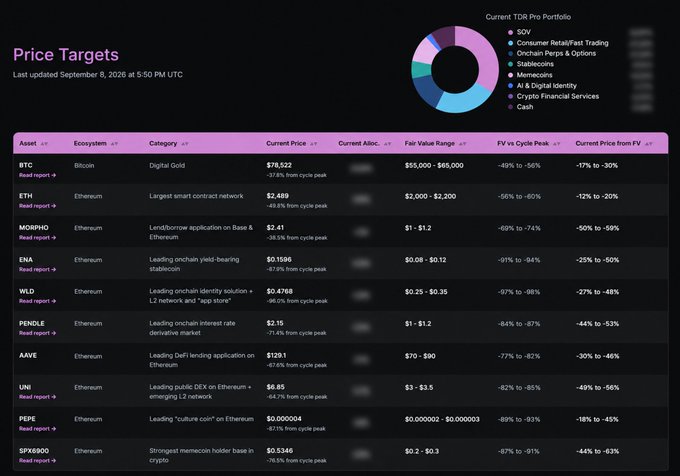Click WLD price $0.4768
Viewport: 680px width, 476px height.
click(x=279, y=291)
